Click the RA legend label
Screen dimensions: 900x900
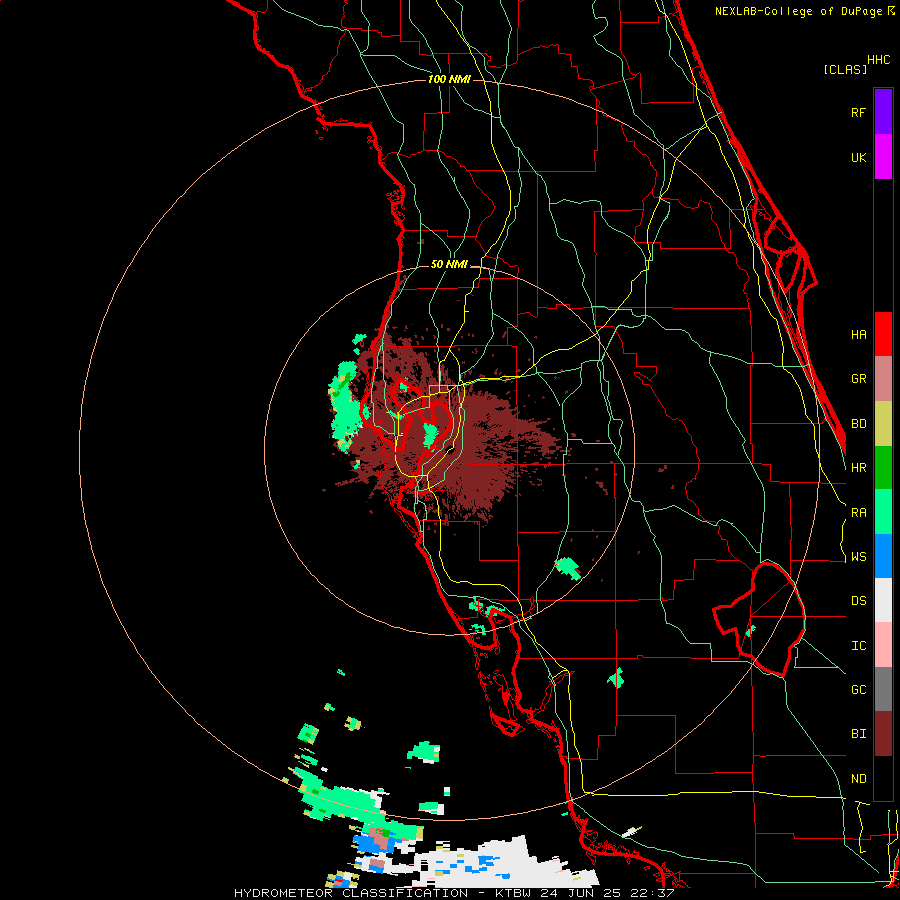[858, 513]
